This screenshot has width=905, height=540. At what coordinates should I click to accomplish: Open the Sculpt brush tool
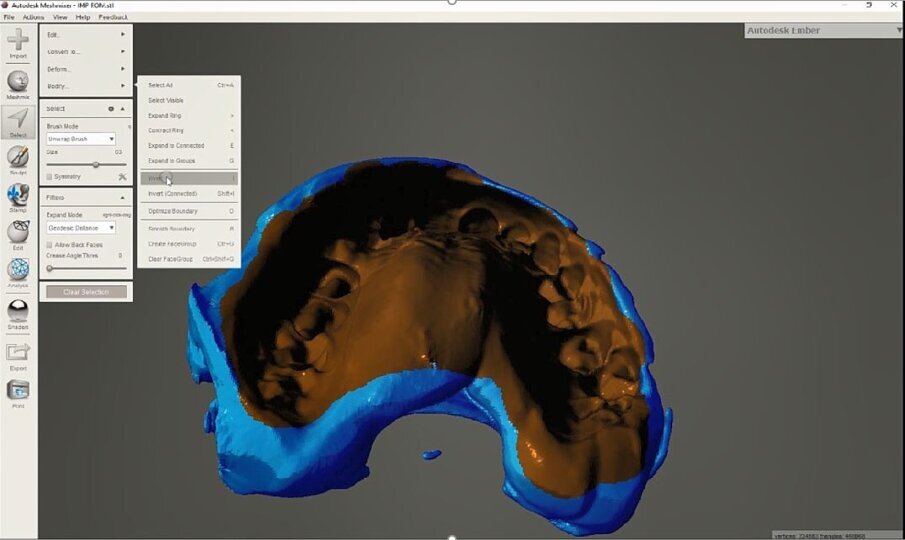18,160
